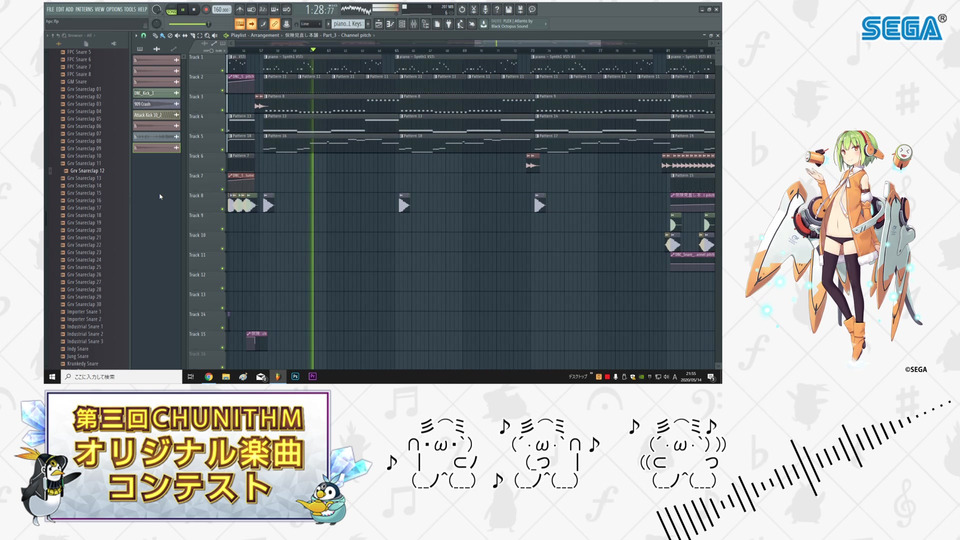Click the multilink to controllers icon
This screenshot has height=540, width=960.
coord(287,24)
